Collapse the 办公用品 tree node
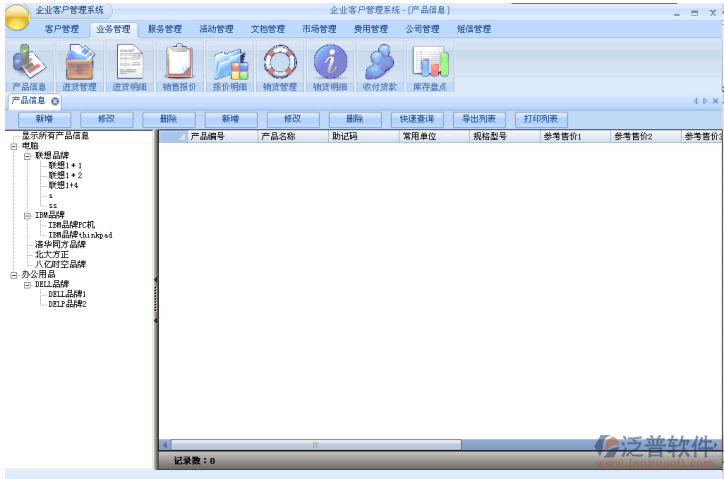This screenshot has height=479, width=724. 14,275
